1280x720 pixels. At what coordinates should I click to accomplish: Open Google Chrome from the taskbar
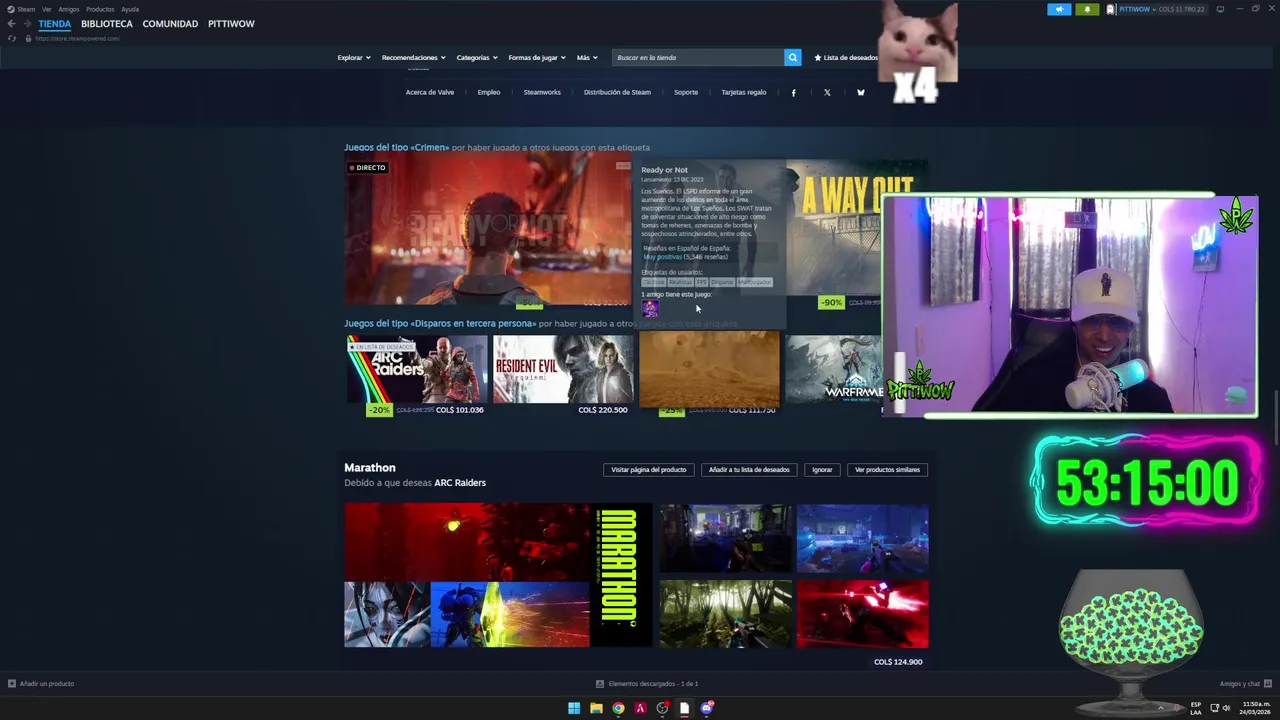coord(618,708)
